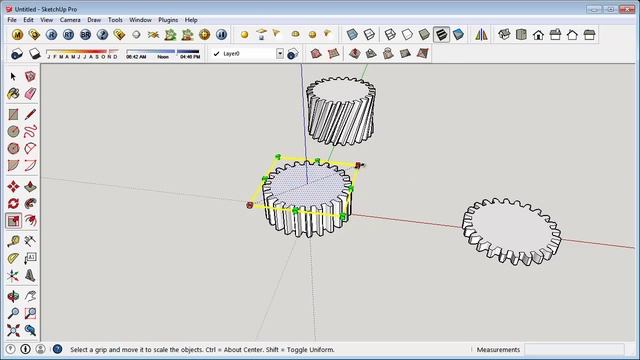Open the Layer0 dropdown arrow
This screenshot has width=640, height=360.
[x=280, y=53]
